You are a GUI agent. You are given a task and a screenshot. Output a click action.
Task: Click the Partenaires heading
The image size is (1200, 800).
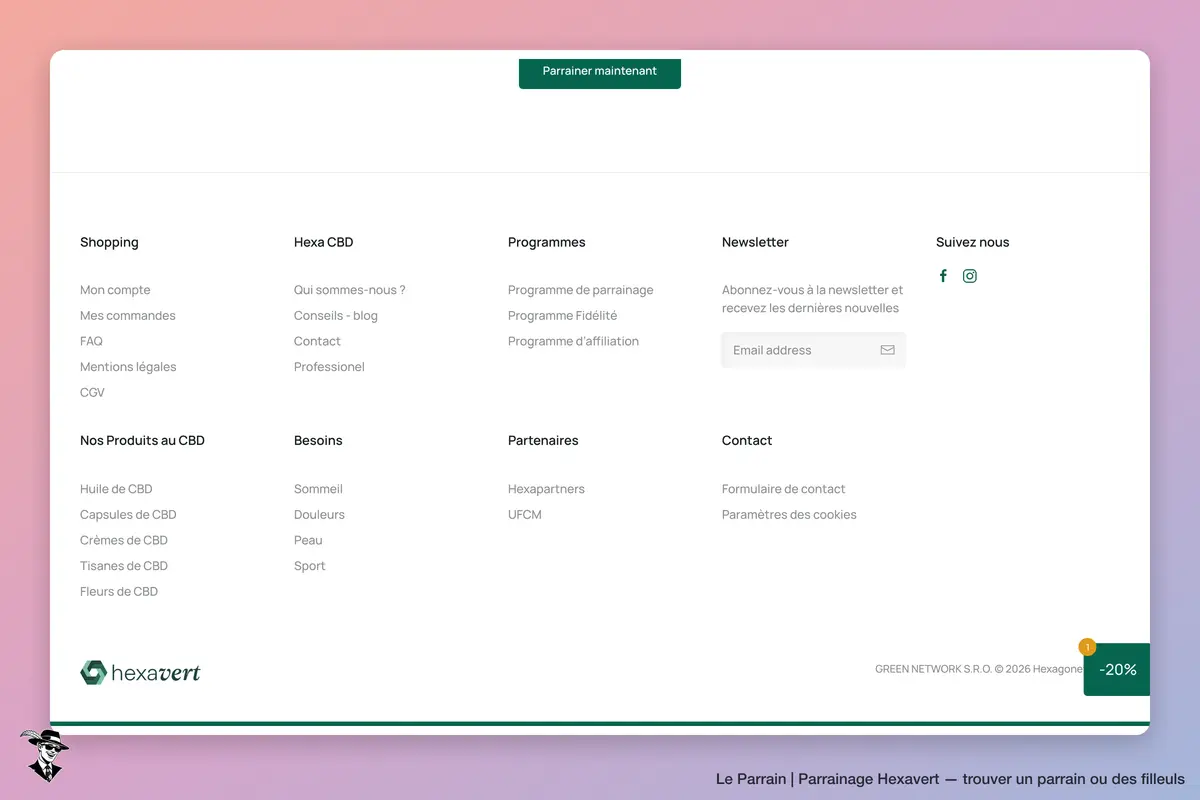tap(543, 440)
